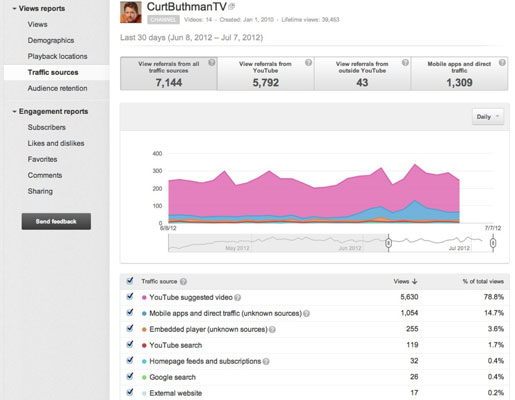This screenshot has height=400, width=515.
Task: Open Likes and dislikes report
Action: pyautogui.click(x=56, y=143)
